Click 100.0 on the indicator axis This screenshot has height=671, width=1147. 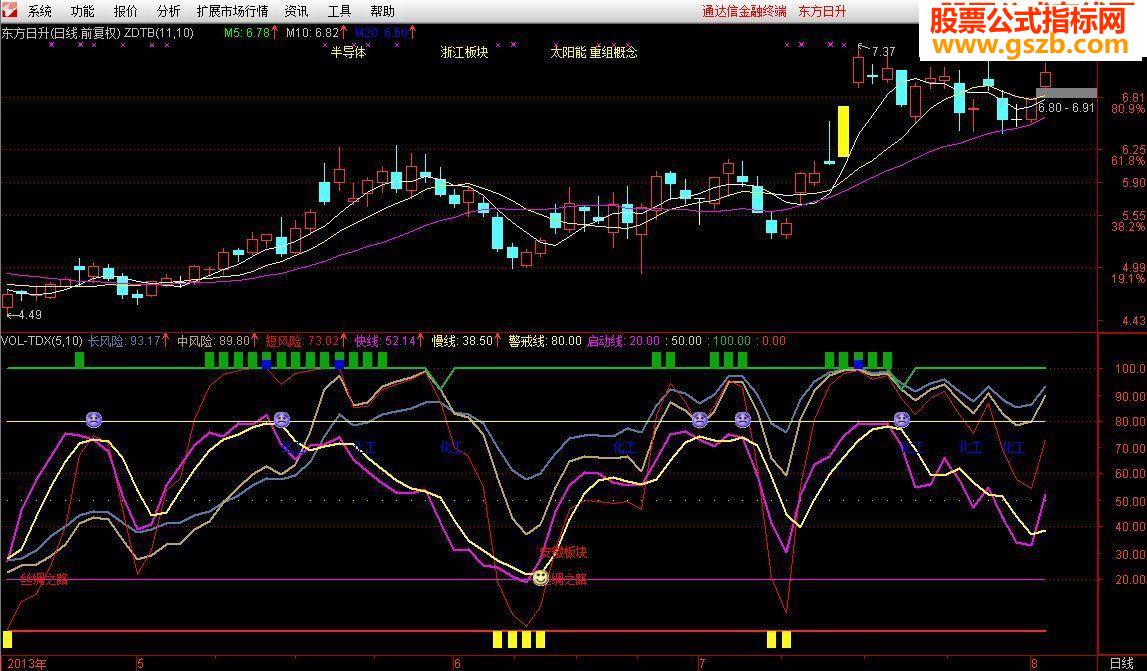click(x=1130, y=368)
